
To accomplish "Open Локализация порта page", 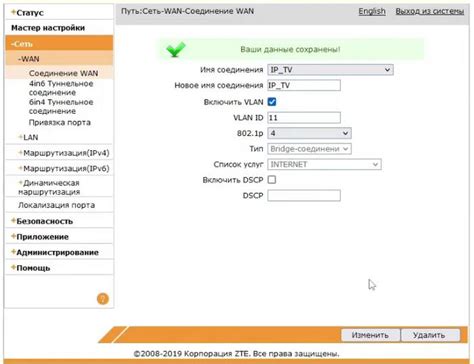I will pyautogui.click(x=56, y=205).
